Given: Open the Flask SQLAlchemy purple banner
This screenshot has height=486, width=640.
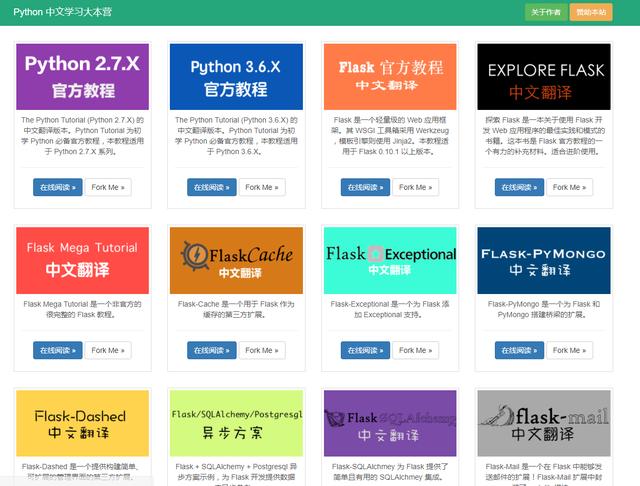Looking at the screenshot, I should [x=390, y=423].
